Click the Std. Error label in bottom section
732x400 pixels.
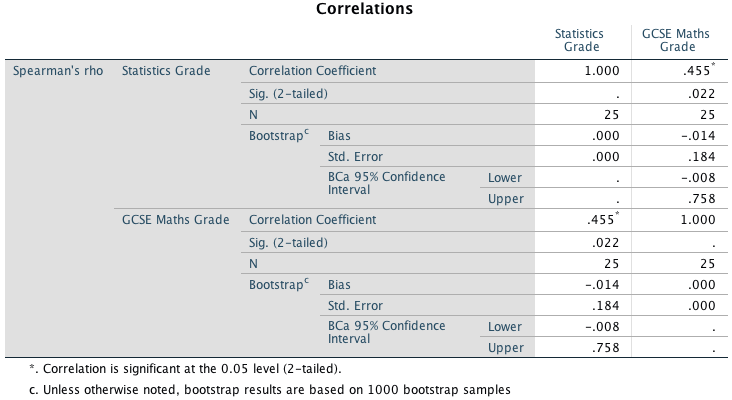coord(355,305)
